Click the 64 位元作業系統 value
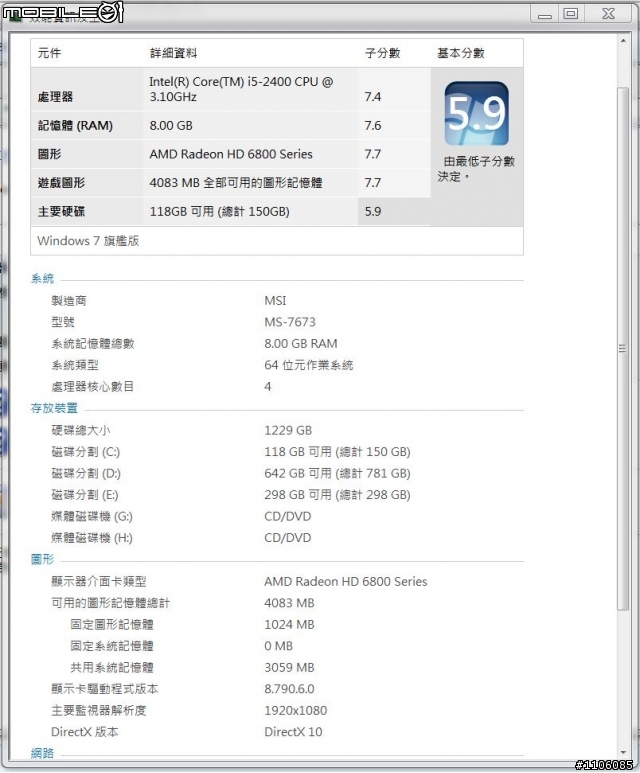The width and height of the screenshot is (640, 773). click(309, 365)
